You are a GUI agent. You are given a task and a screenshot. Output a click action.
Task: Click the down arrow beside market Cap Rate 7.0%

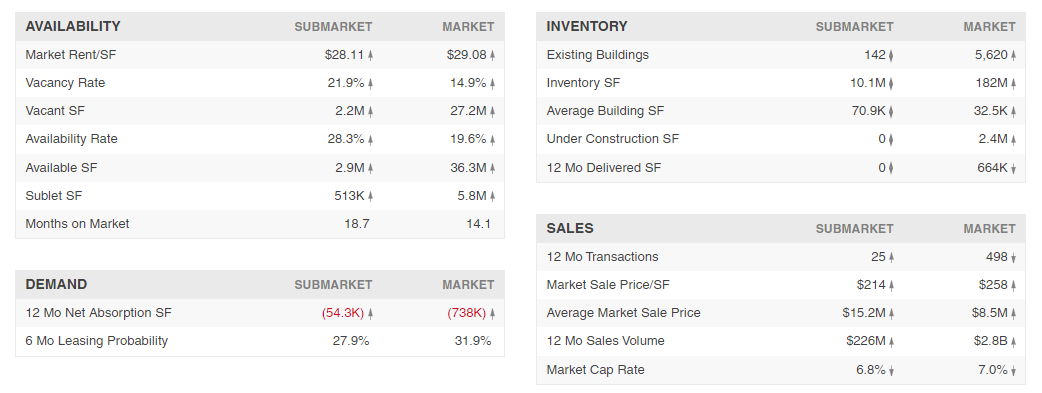[x=1013, y=371]
